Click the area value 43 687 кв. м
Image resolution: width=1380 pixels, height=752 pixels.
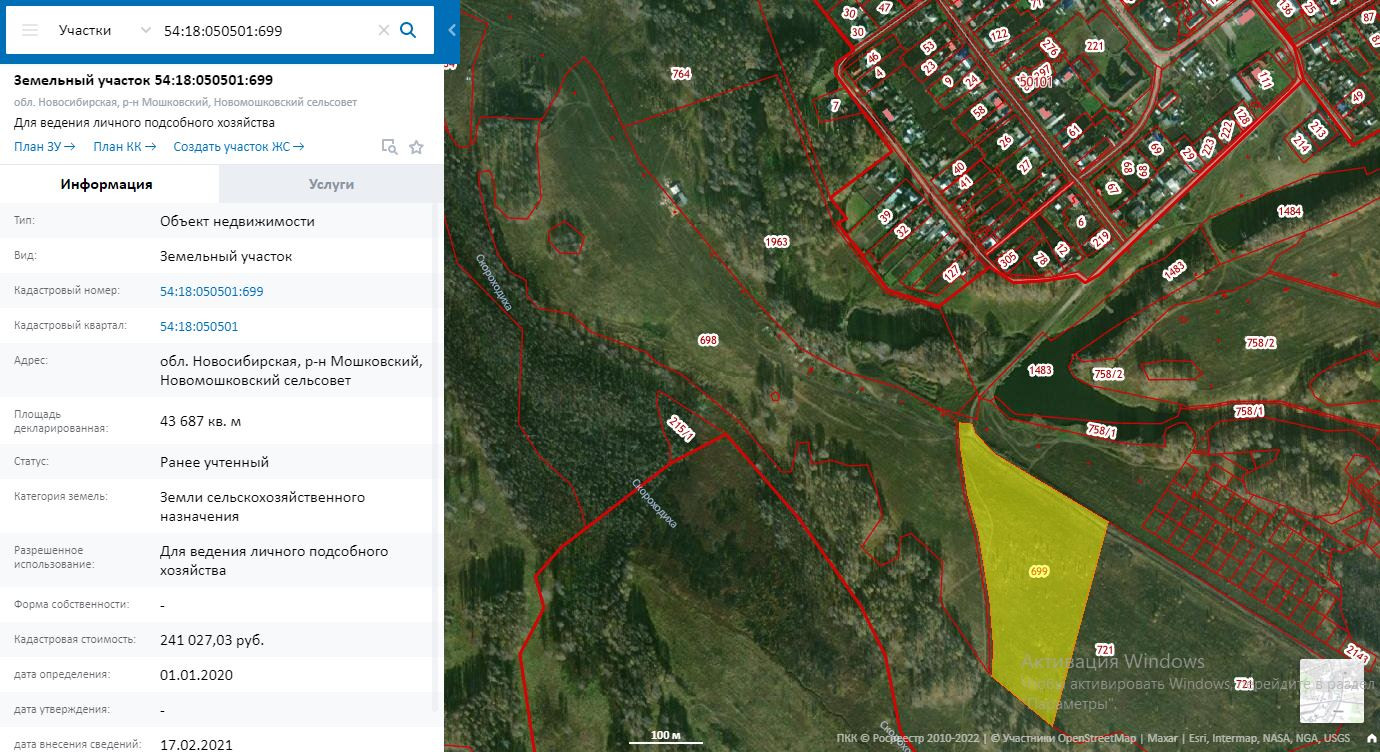(200, 421)
